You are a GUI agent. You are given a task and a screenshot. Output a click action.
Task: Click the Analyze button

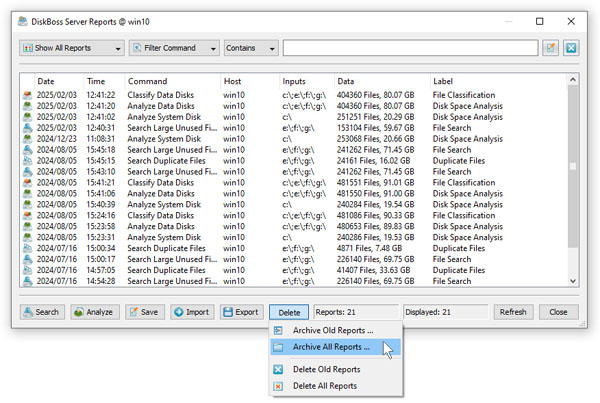point(95,312)
